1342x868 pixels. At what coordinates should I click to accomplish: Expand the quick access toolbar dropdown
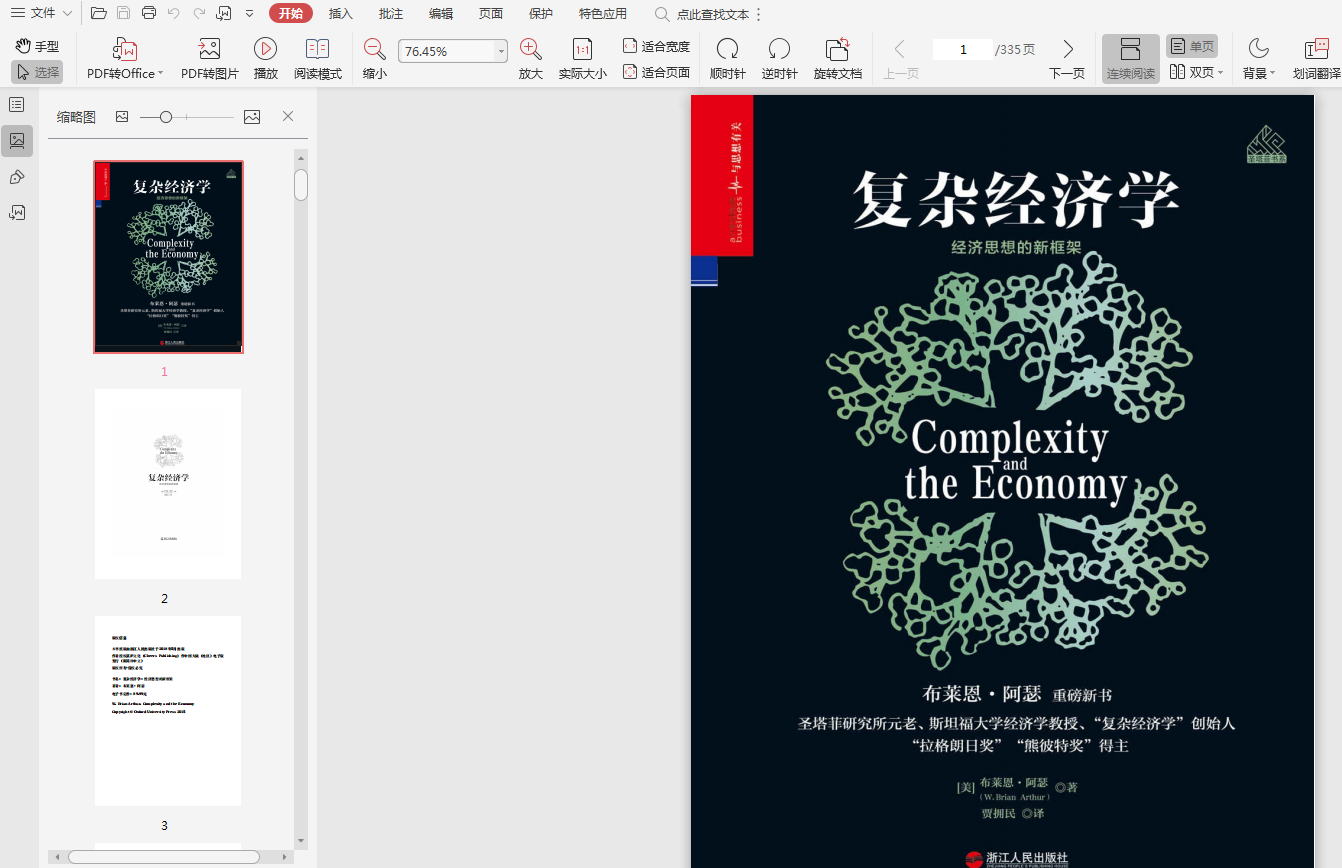point(249,14)
